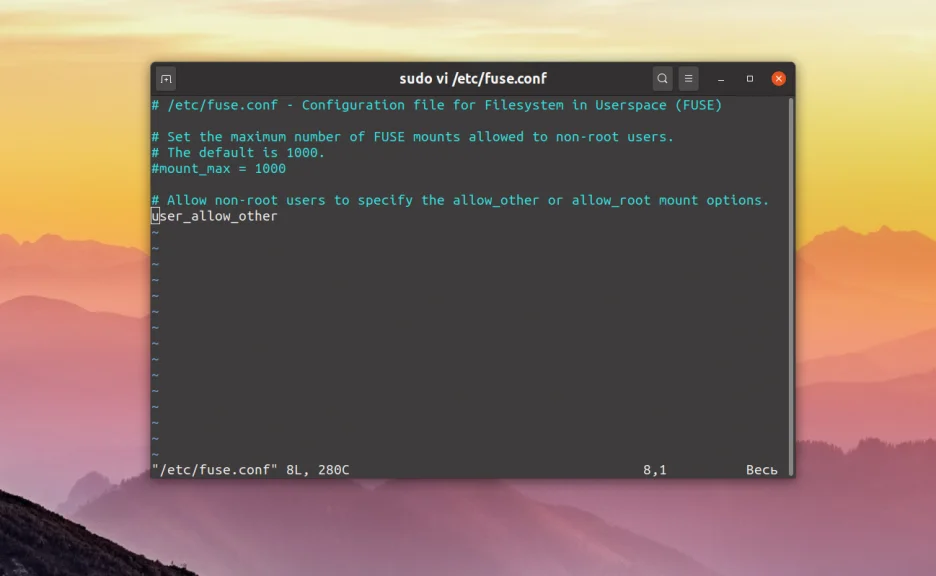Click the 8,1 cursor position indicator
Image resolution: width=936 pixels, height=576 pixels.
[x=654, y=468]
